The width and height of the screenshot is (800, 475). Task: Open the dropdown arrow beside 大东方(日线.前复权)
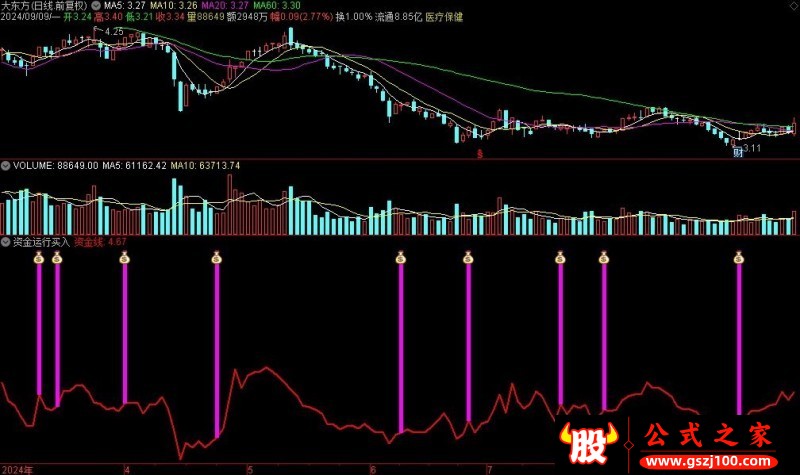(x=96, y=6)
